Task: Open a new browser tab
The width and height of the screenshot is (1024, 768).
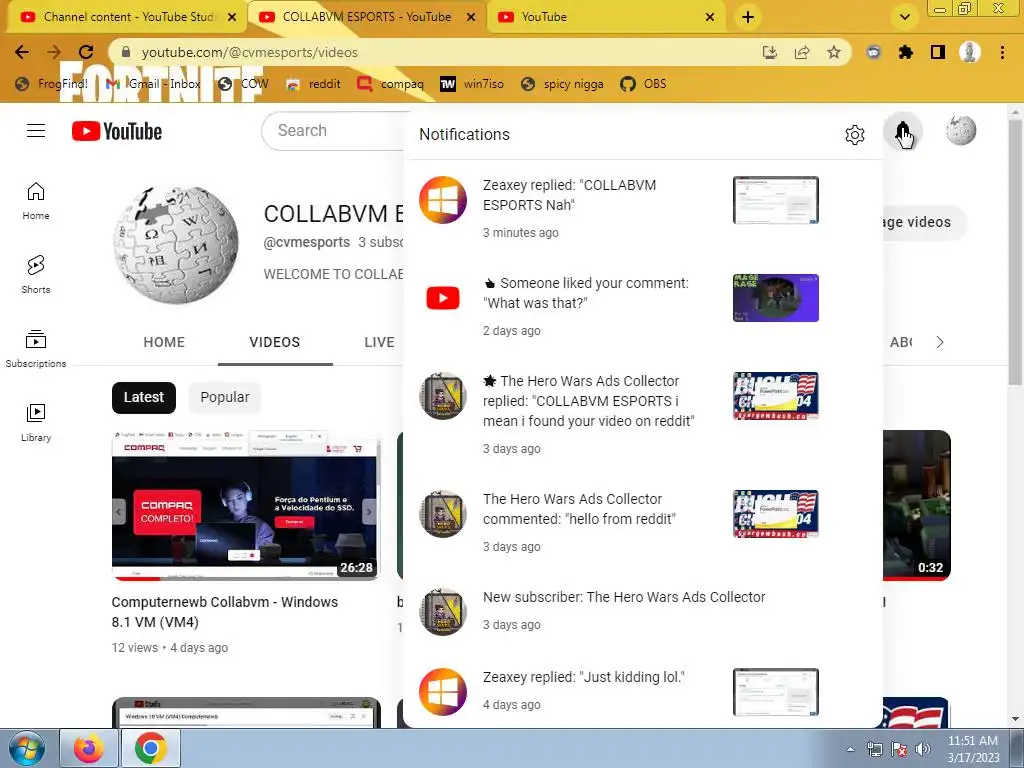Action: (748, 17)
